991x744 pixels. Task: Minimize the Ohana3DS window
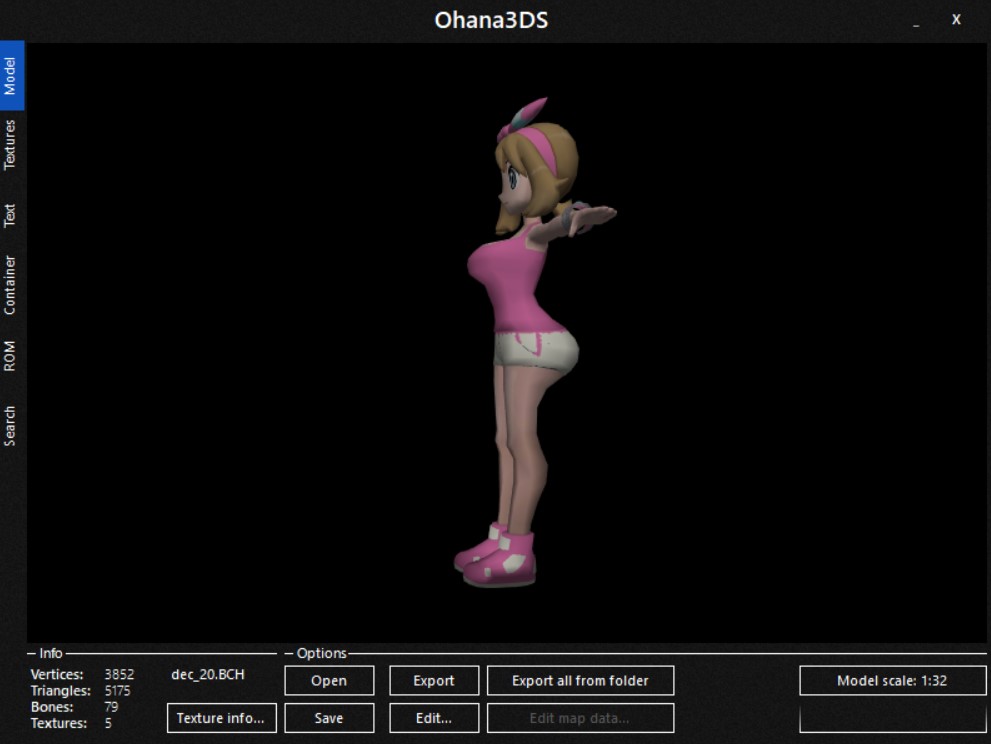point(916,21)
